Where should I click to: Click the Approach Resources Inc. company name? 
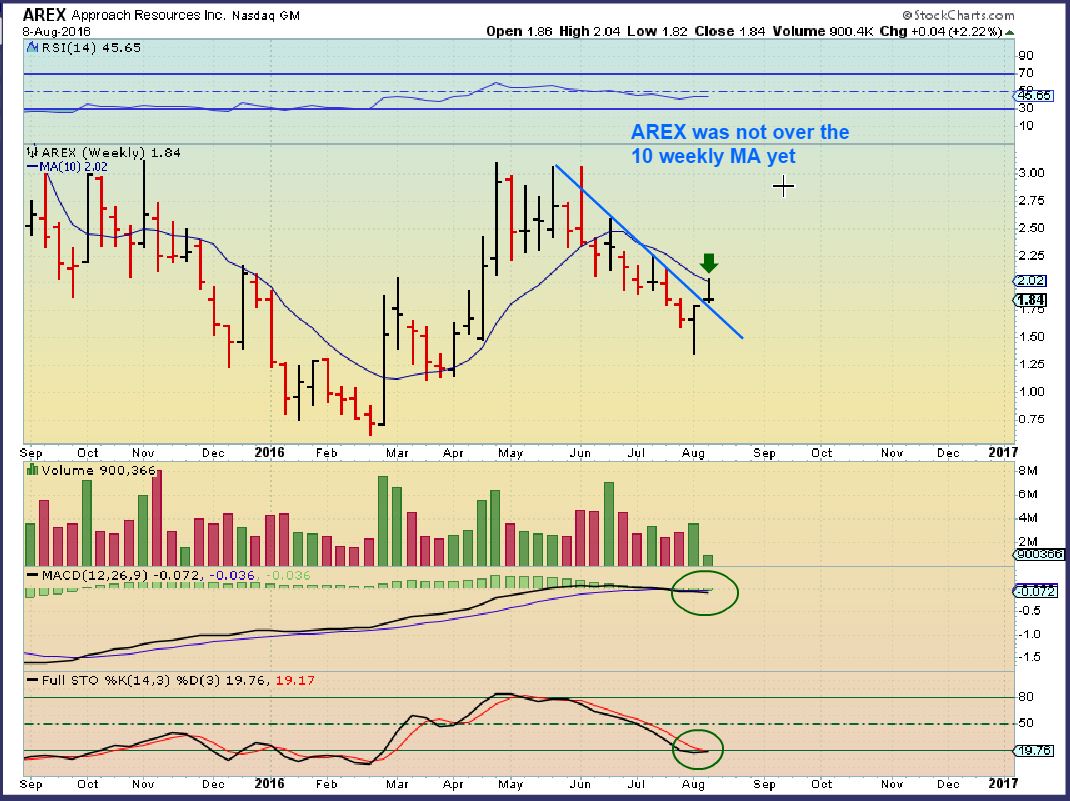149,15
